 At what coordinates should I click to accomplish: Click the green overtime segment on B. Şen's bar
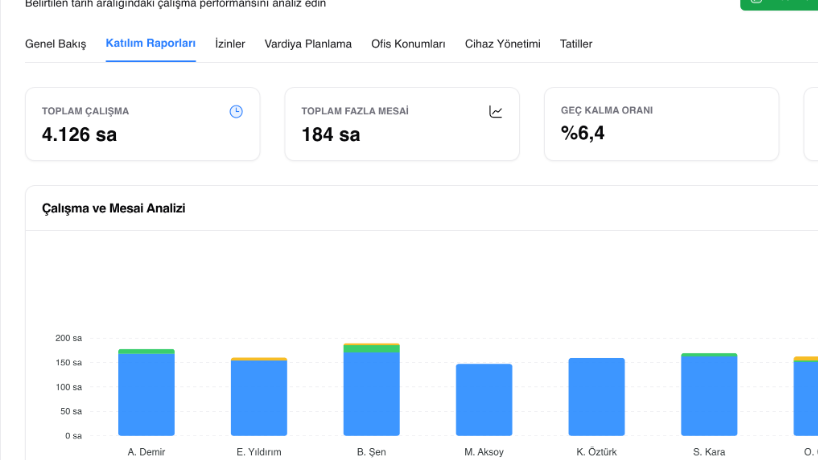click(x=371, y=348)
